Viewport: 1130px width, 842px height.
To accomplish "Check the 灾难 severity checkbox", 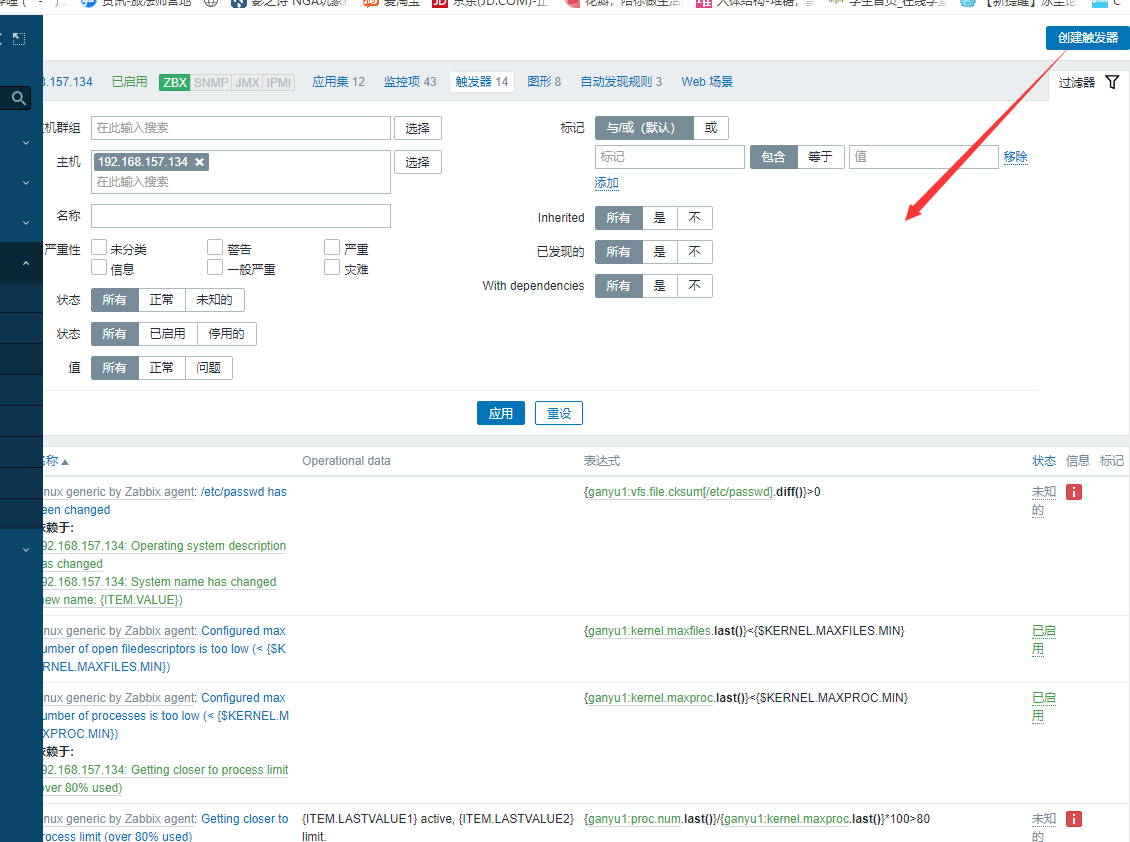I will pos(332,267).
